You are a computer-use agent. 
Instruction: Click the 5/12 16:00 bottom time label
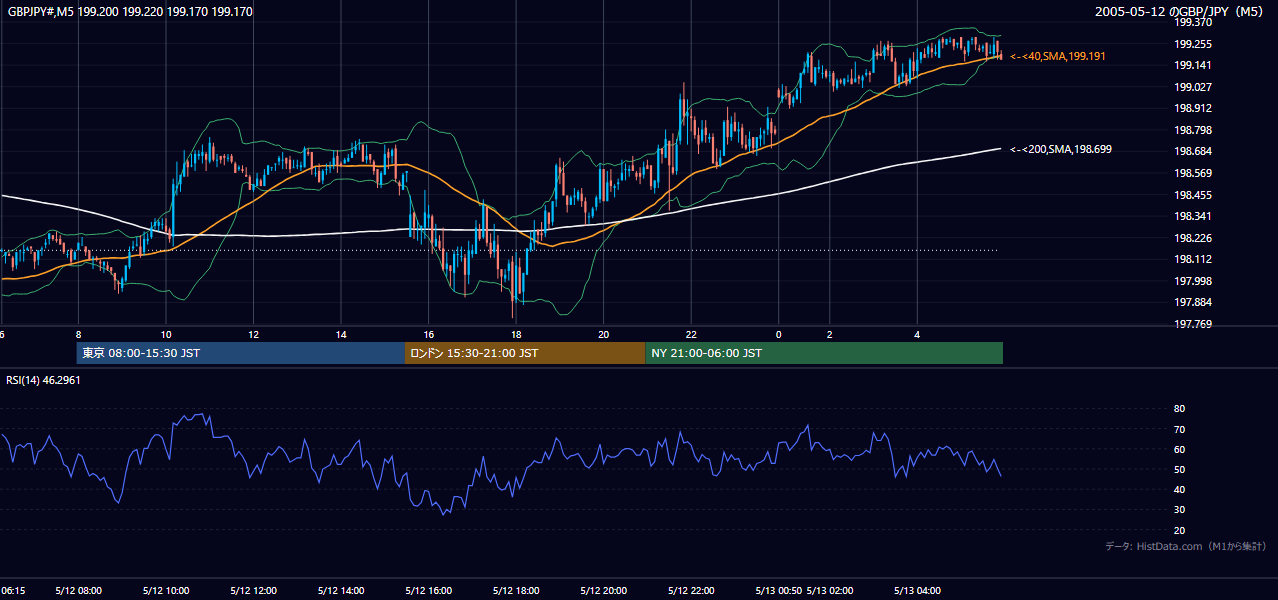point(429,590)
